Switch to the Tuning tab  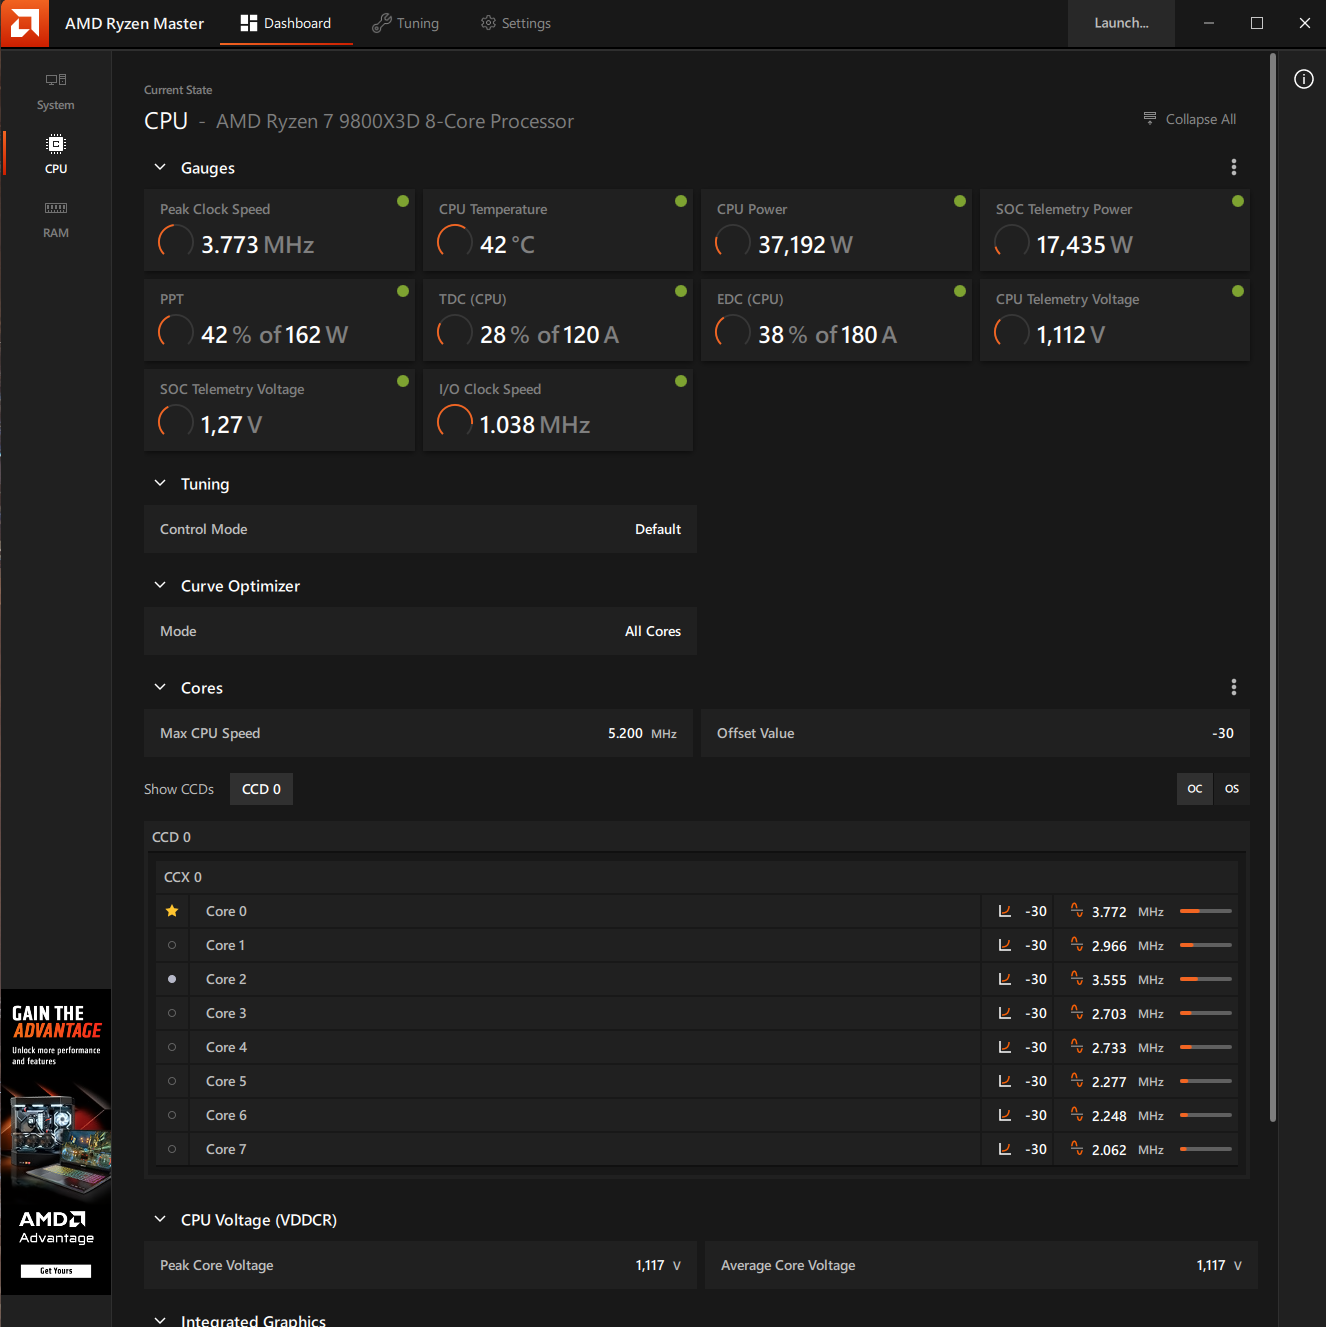point(405,23)
